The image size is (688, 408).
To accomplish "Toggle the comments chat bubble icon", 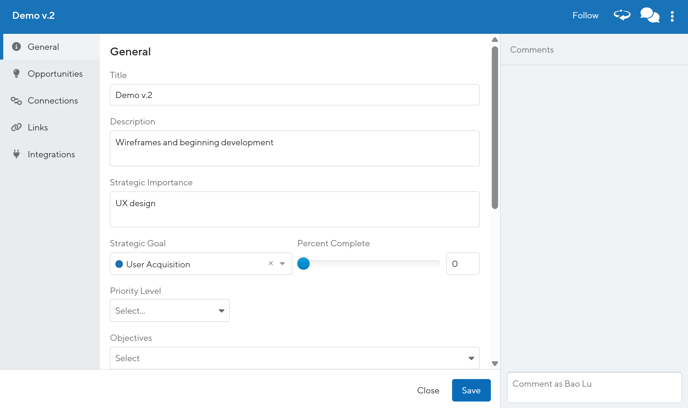I will click(x=649, y=16).
